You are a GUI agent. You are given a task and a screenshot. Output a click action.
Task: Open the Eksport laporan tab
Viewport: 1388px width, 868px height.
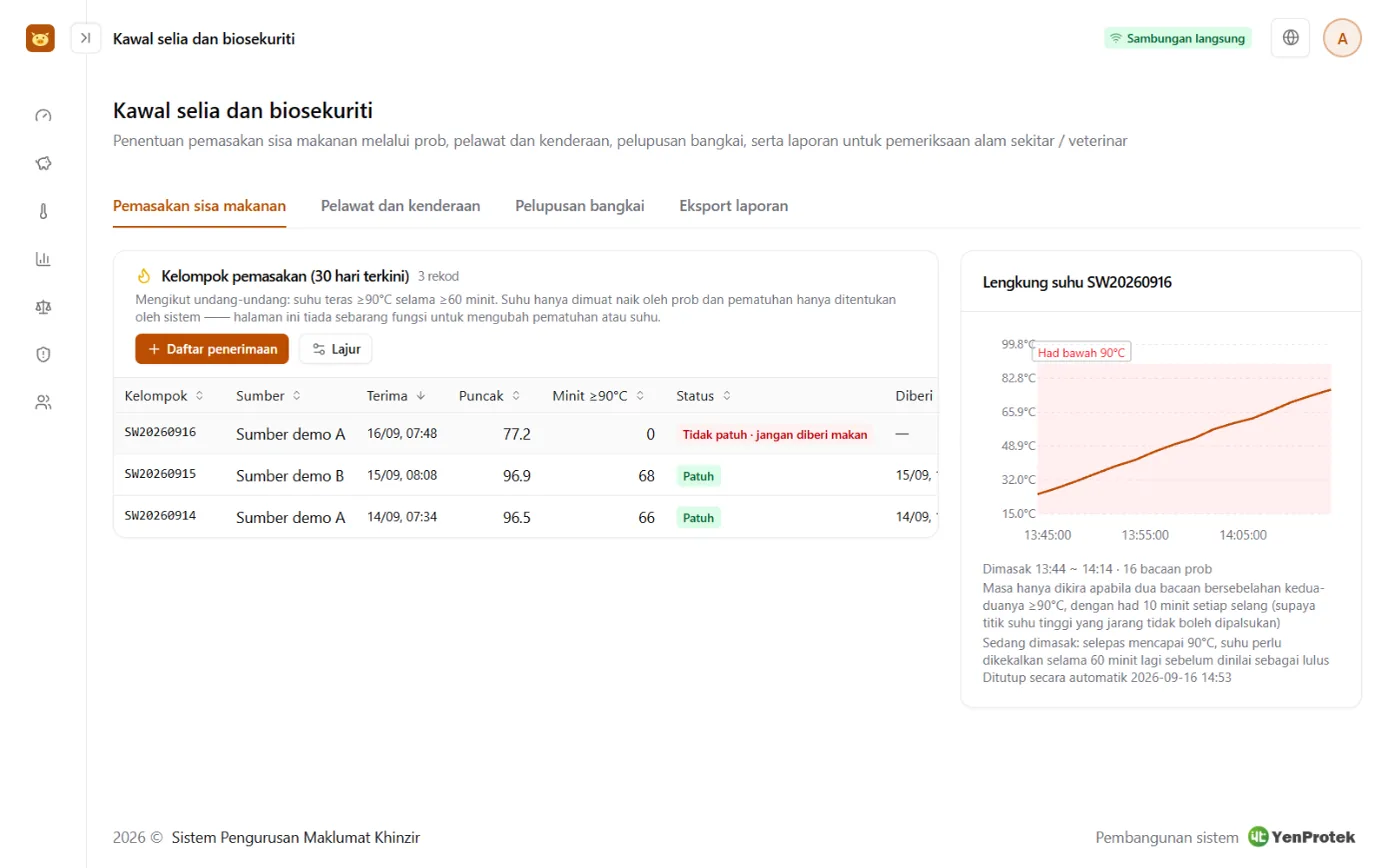734,206
